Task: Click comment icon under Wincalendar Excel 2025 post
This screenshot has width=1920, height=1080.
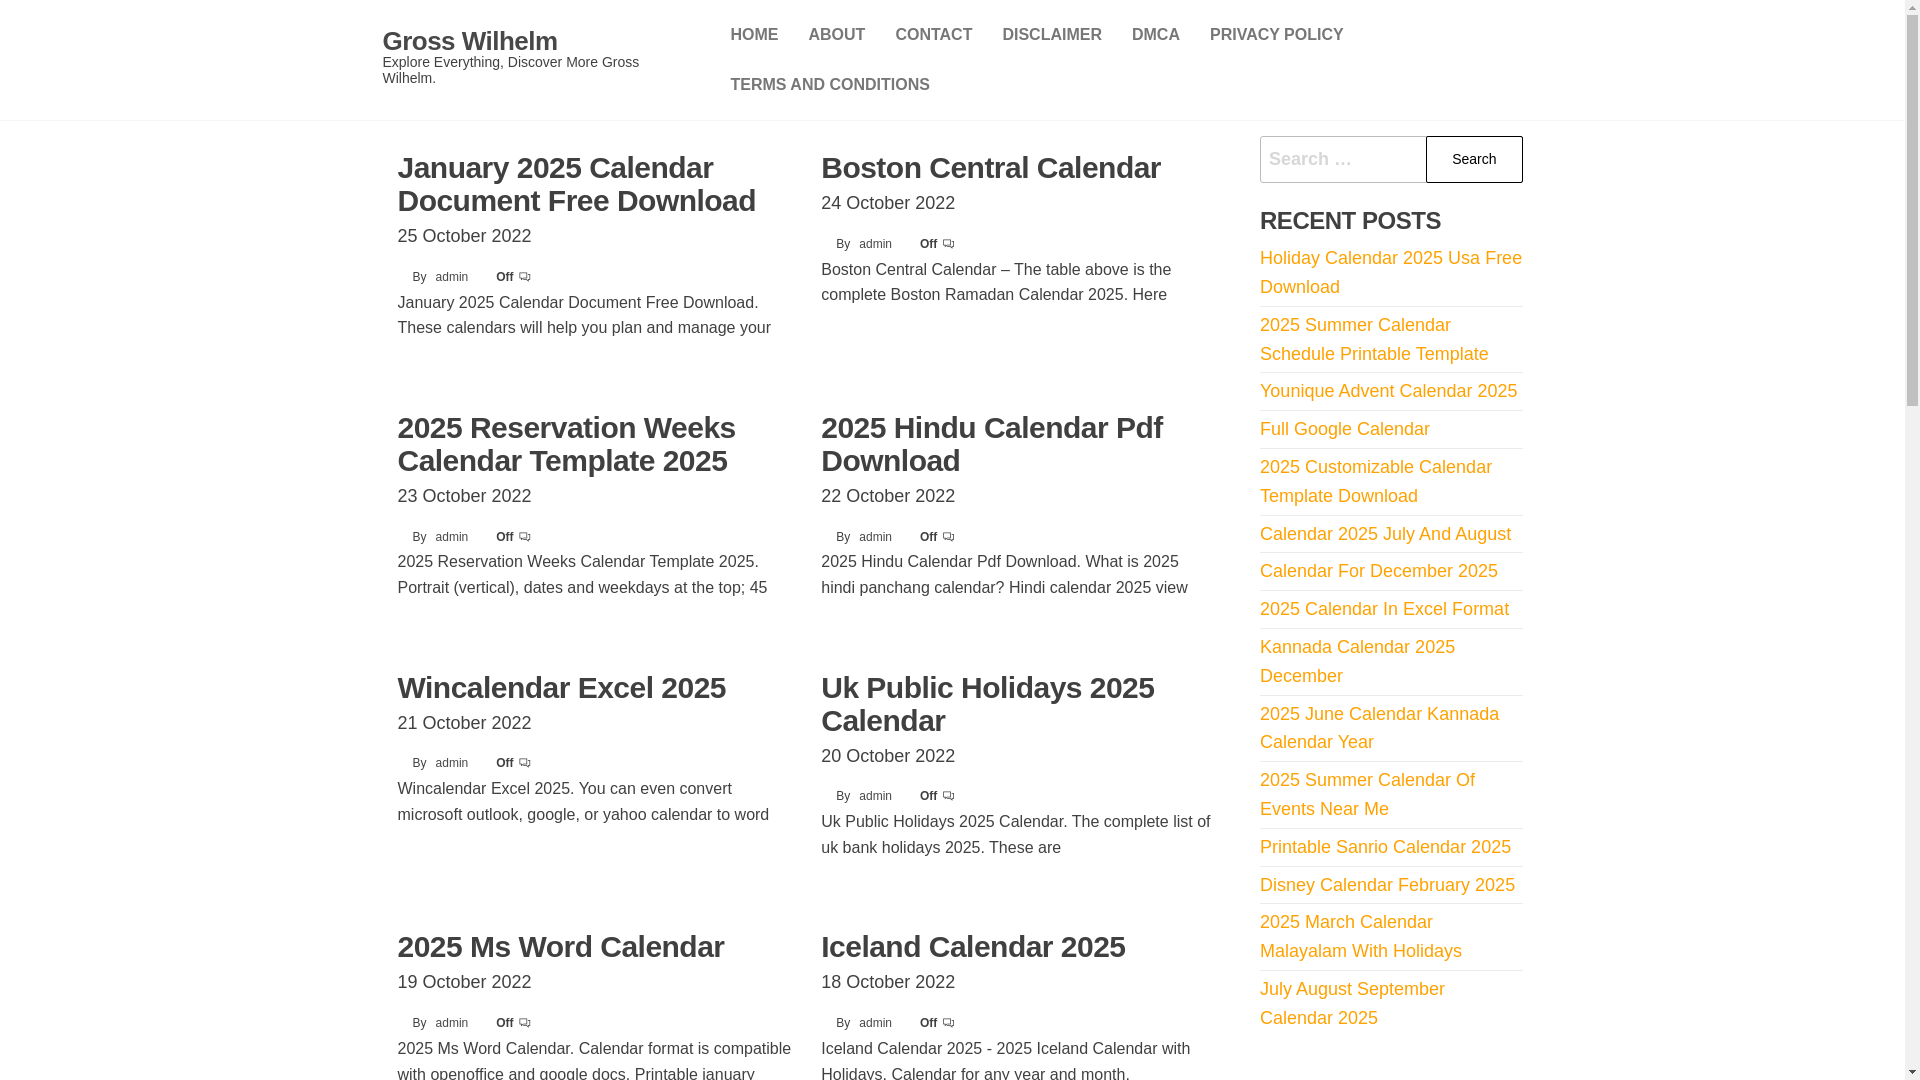Action: [525, 763]
